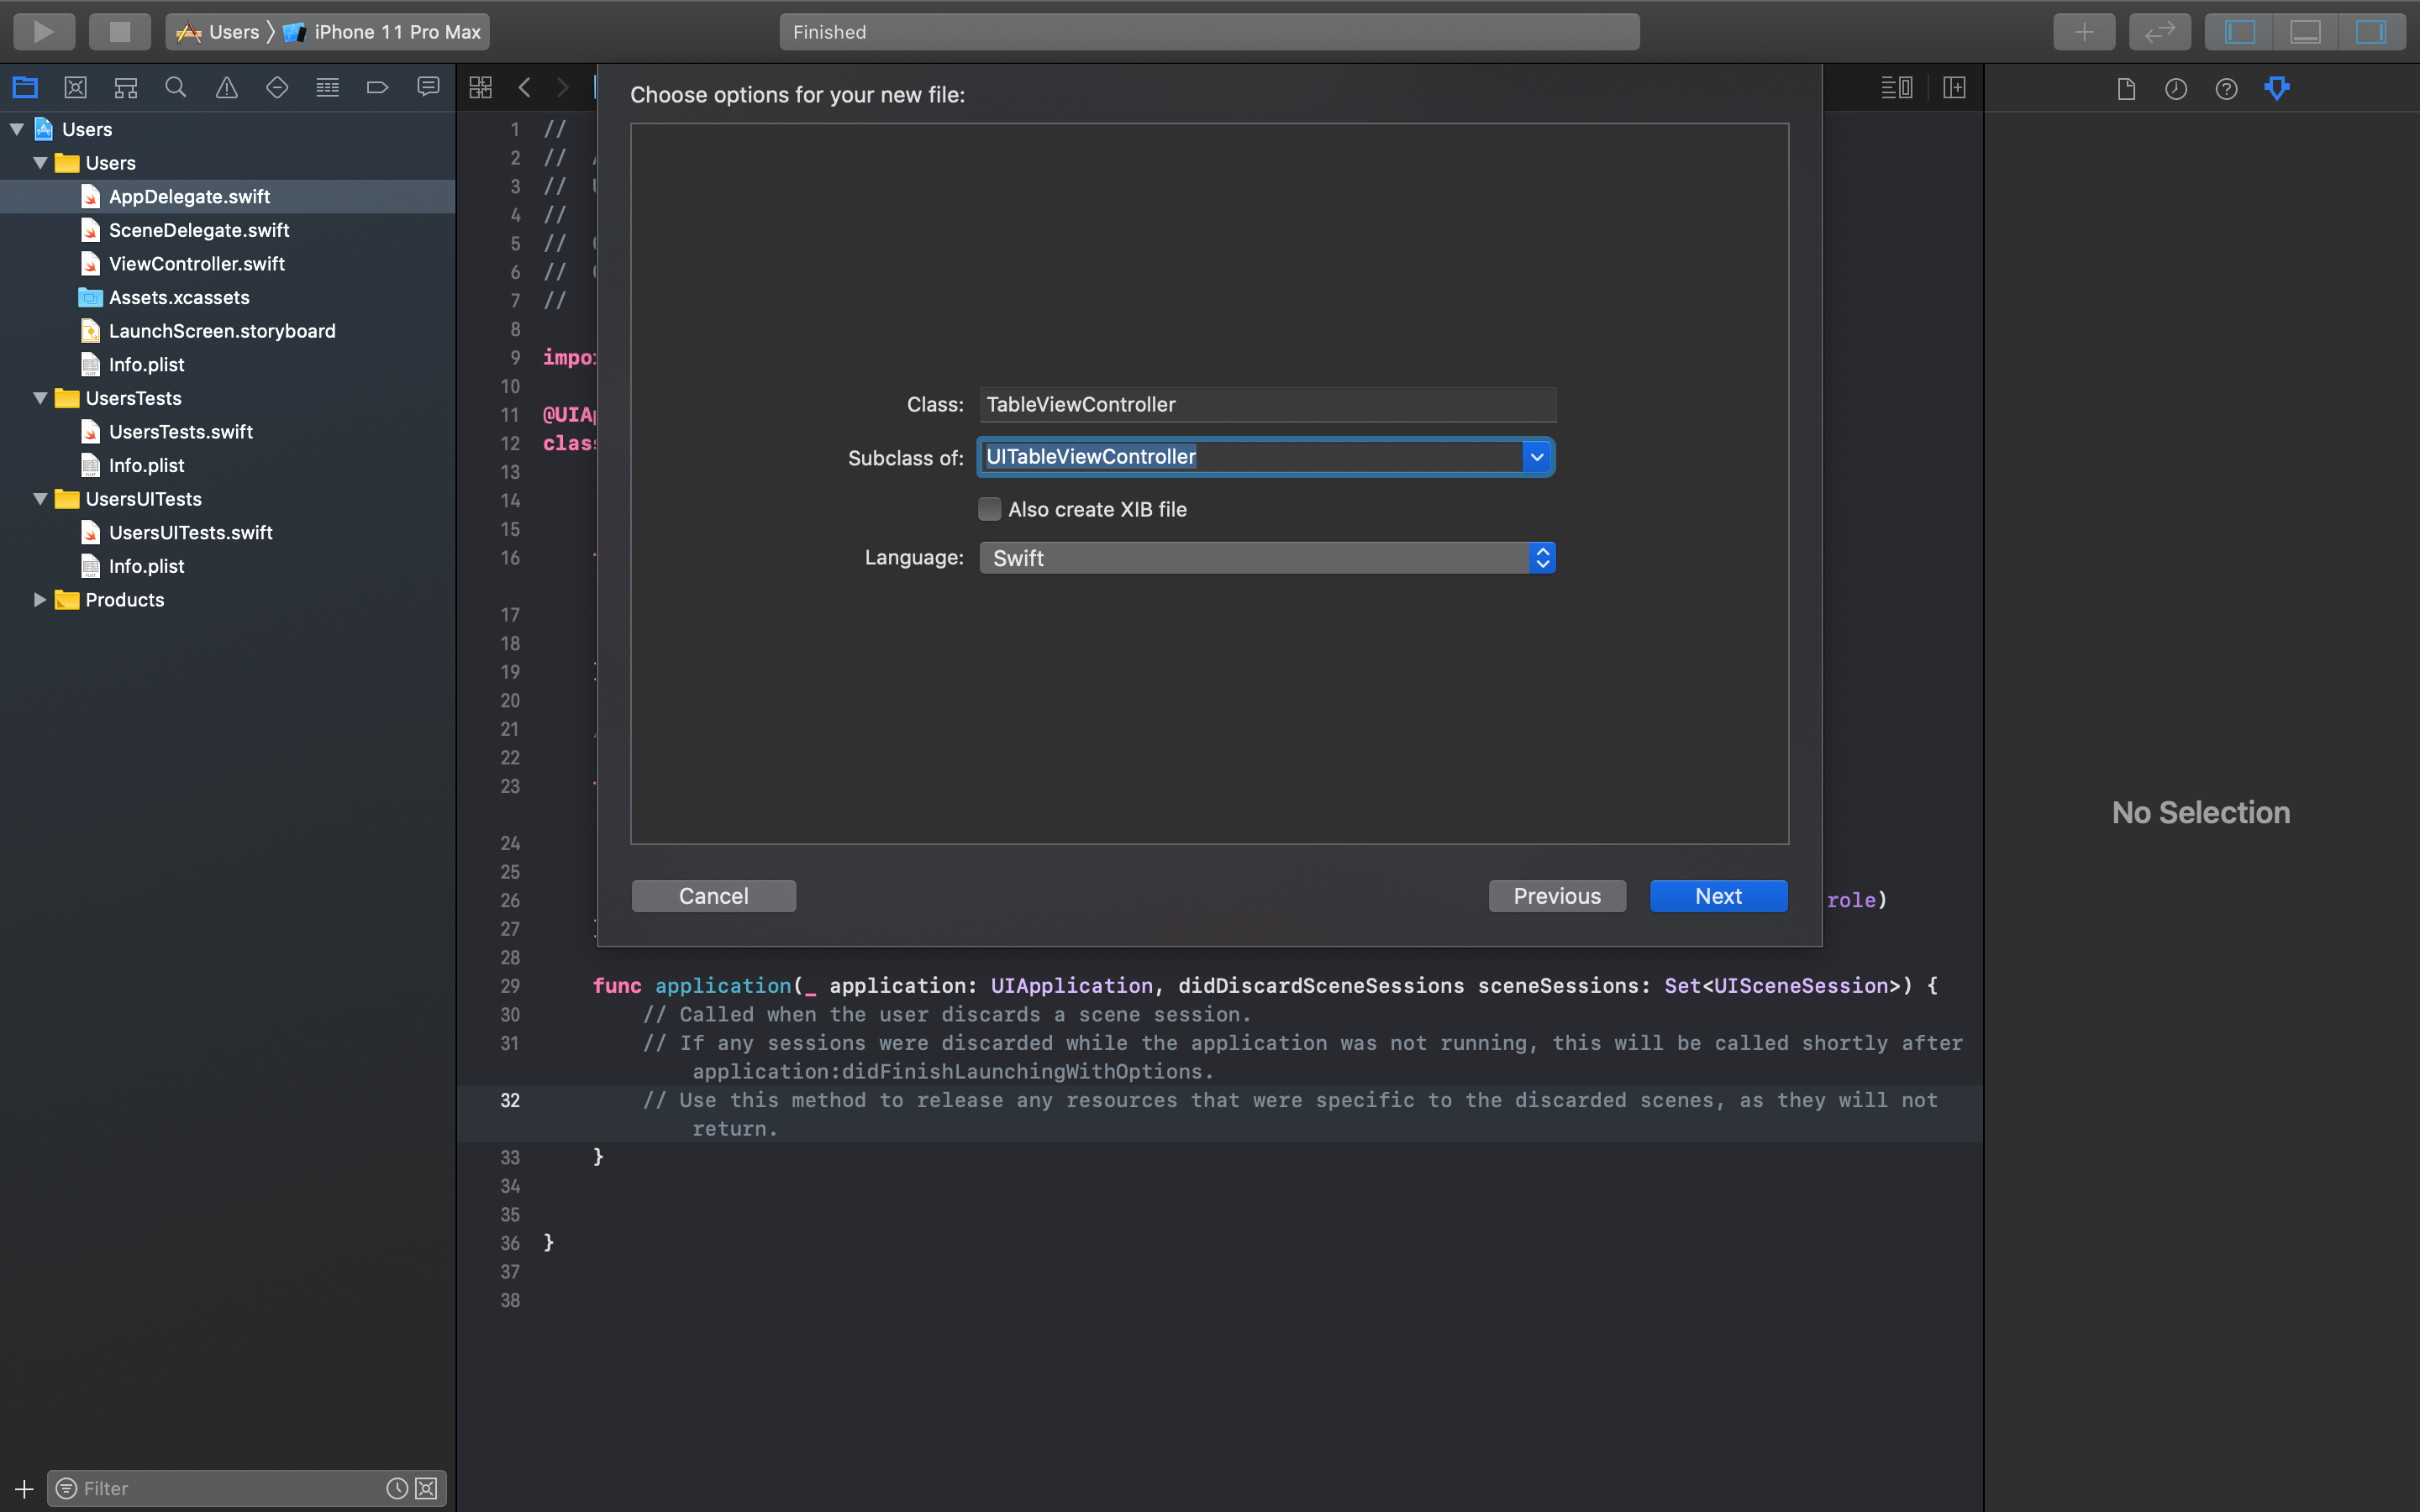
Task: Show the History inspector clock icon
Action: point(2176,89)
